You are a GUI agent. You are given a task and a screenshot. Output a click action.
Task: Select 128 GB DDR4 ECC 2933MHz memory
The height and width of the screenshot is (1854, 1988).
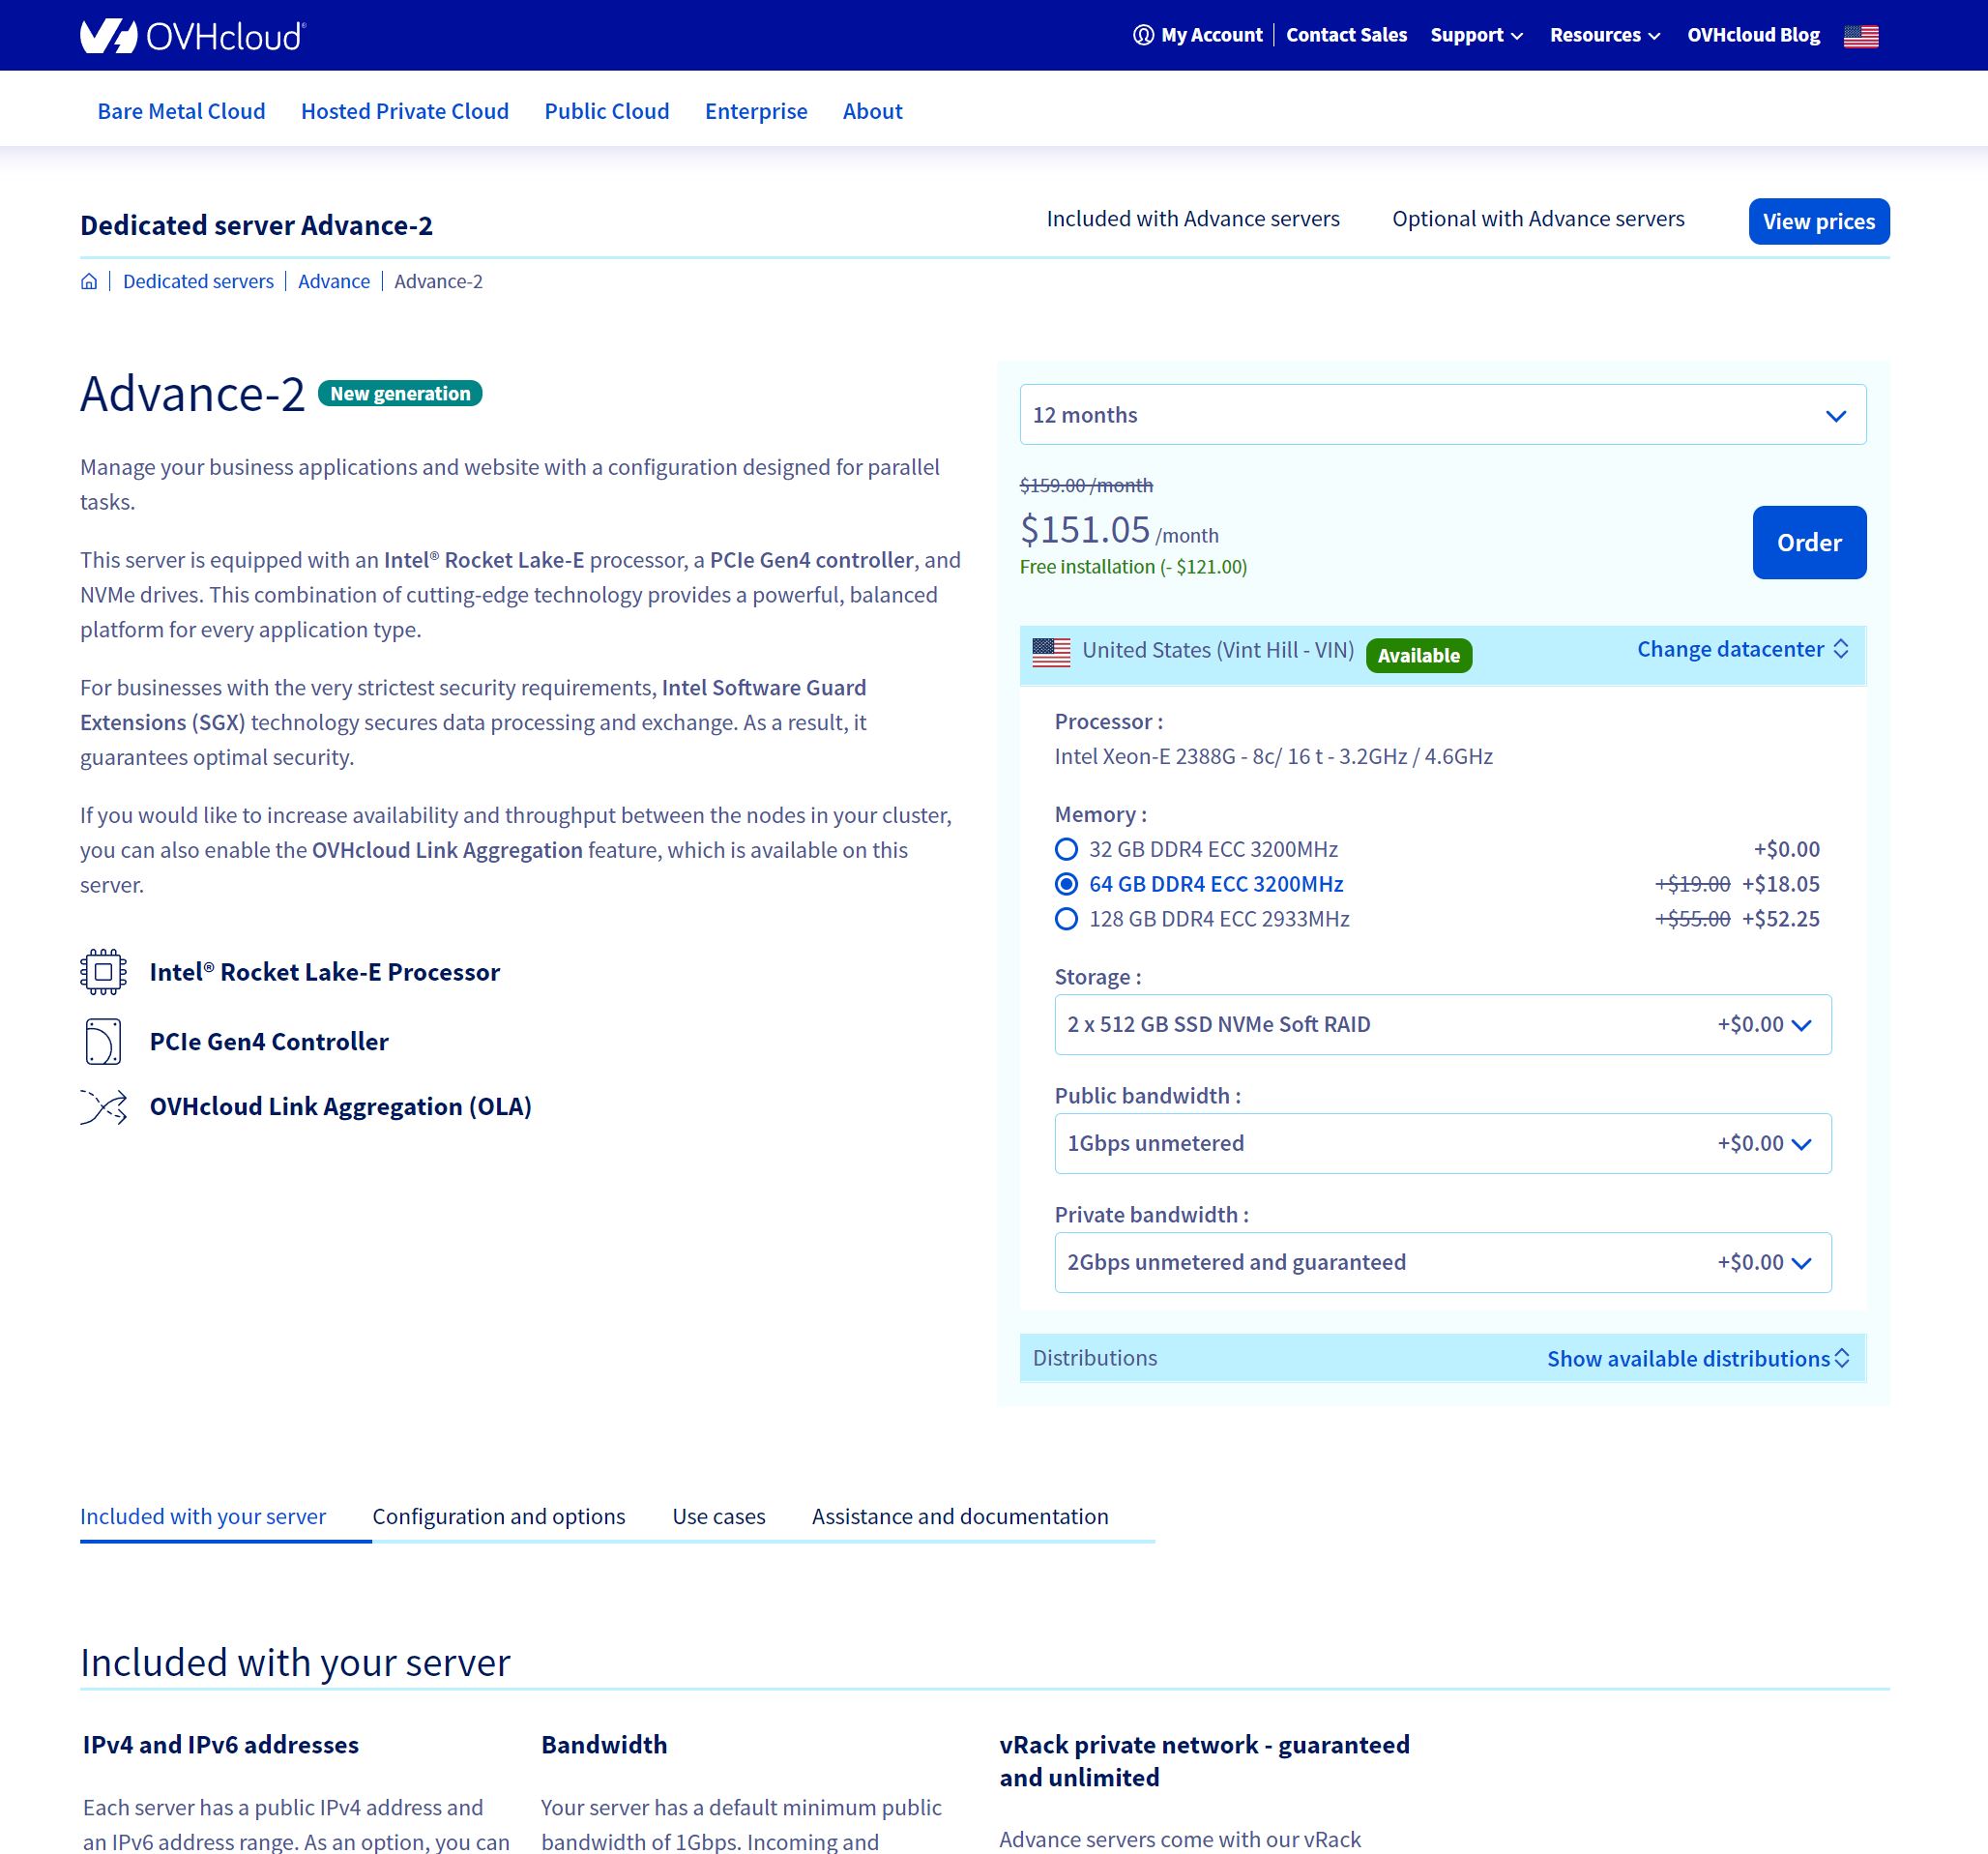tap(1066, 919)
